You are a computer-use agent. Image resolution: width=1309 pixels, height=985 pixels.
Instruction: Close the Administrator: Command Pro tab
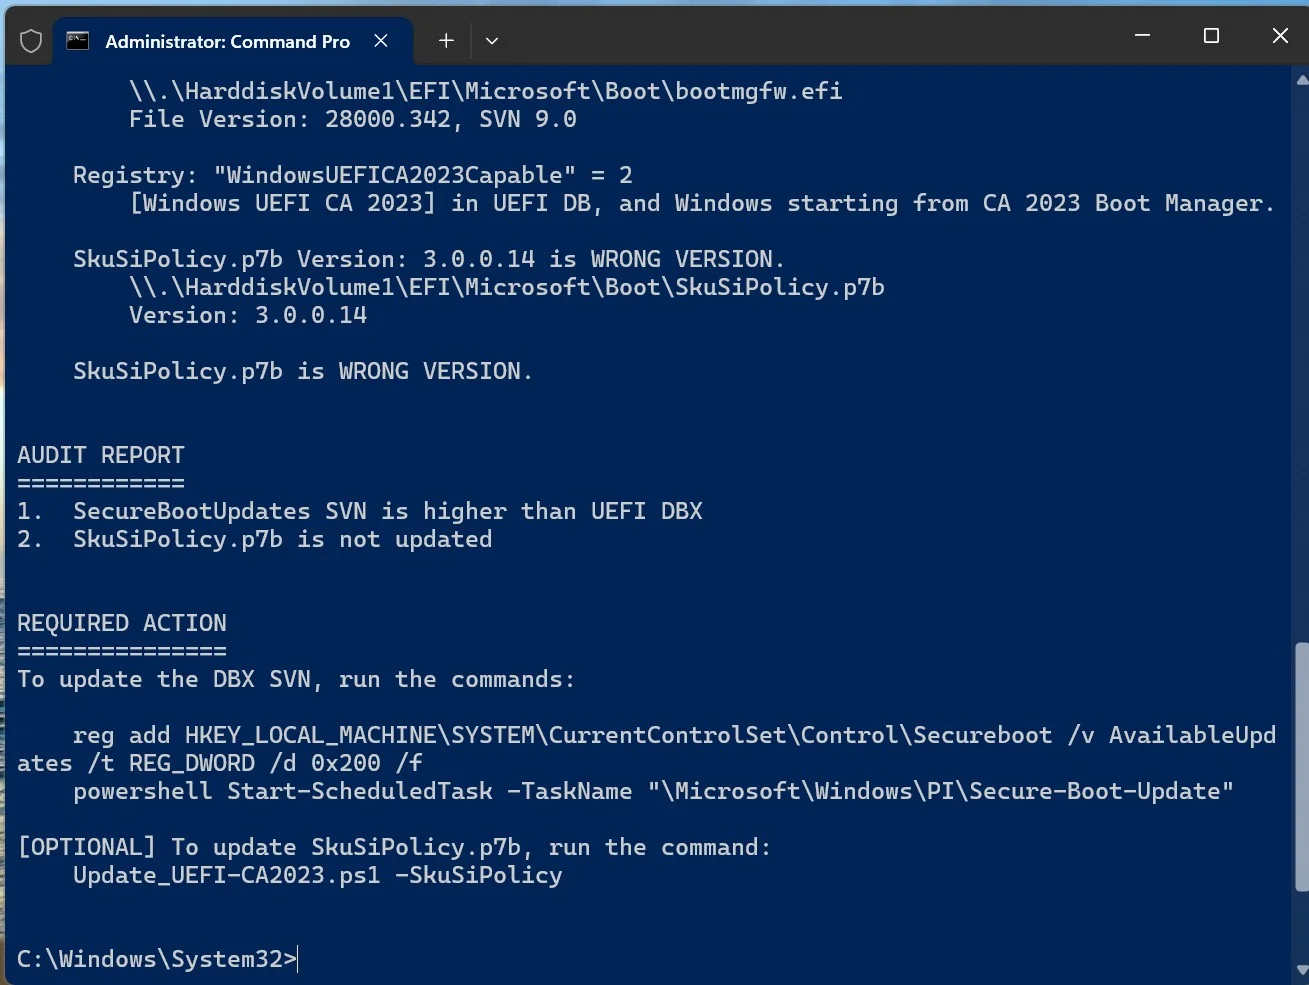coord(381,41)
